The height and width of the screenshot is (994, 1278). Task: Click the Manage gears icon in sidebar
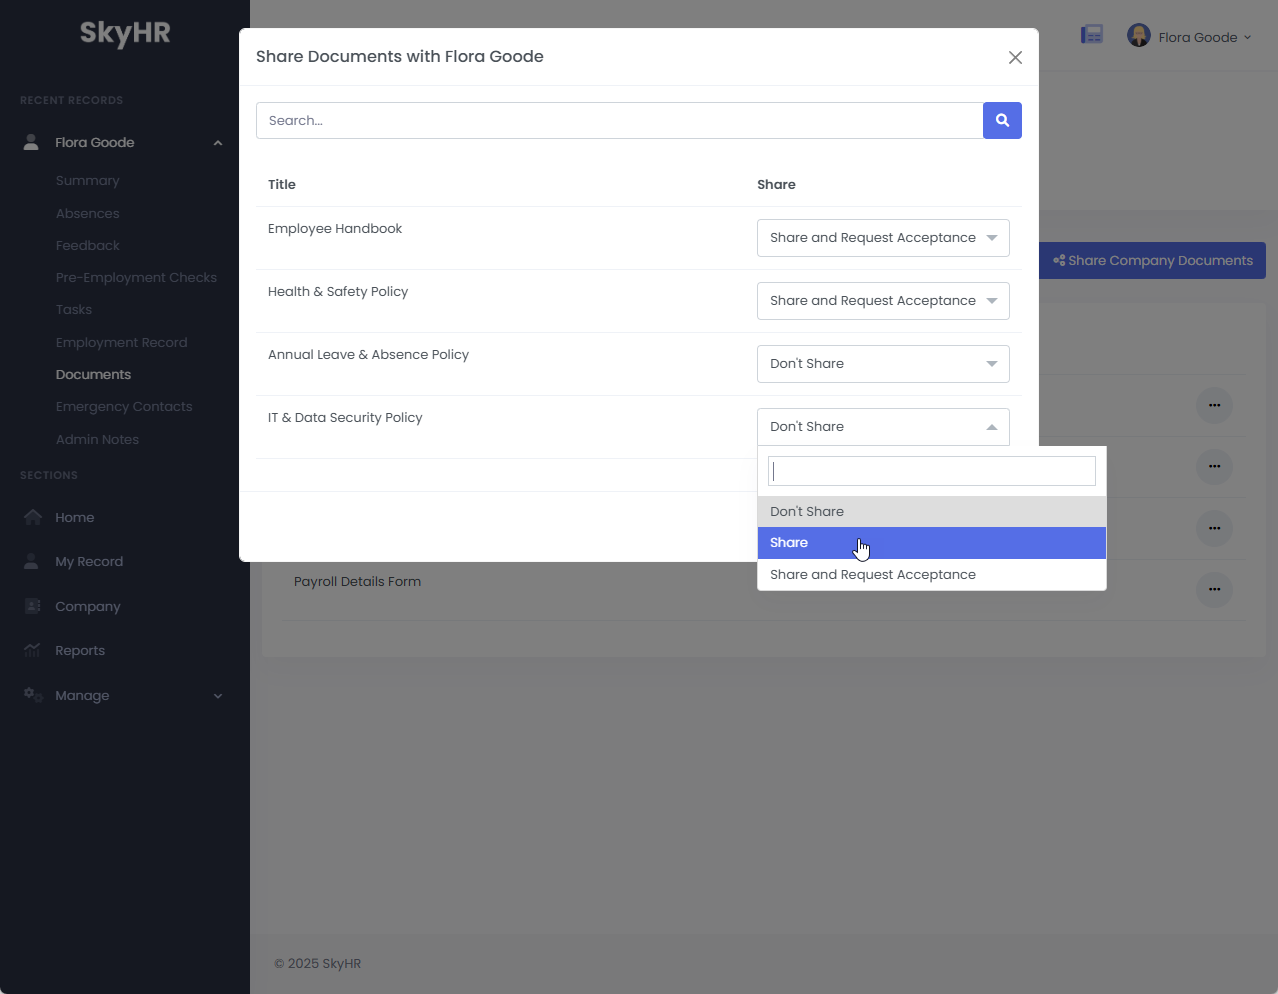click(x=31, y=695)
